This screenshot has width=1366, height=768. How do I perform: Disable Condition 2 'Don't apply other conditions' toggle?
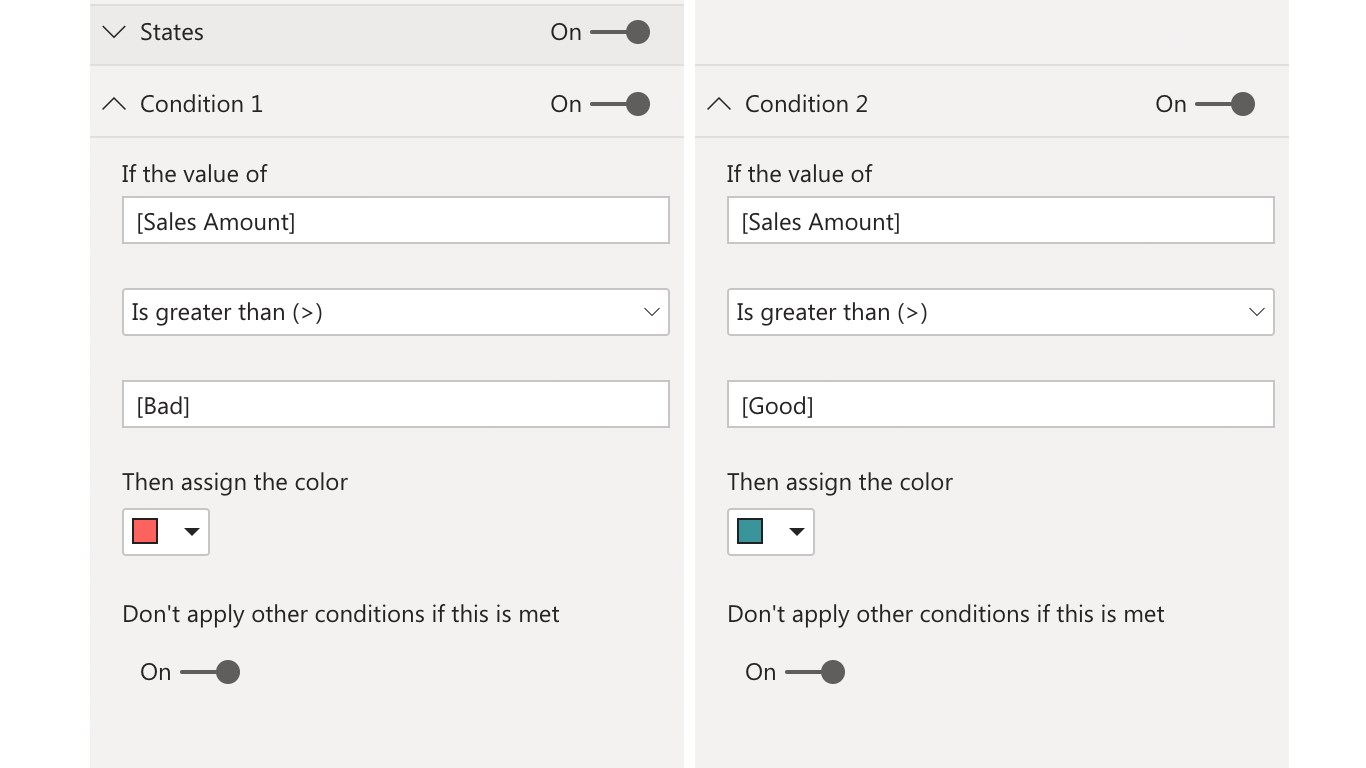pos(816,672)
